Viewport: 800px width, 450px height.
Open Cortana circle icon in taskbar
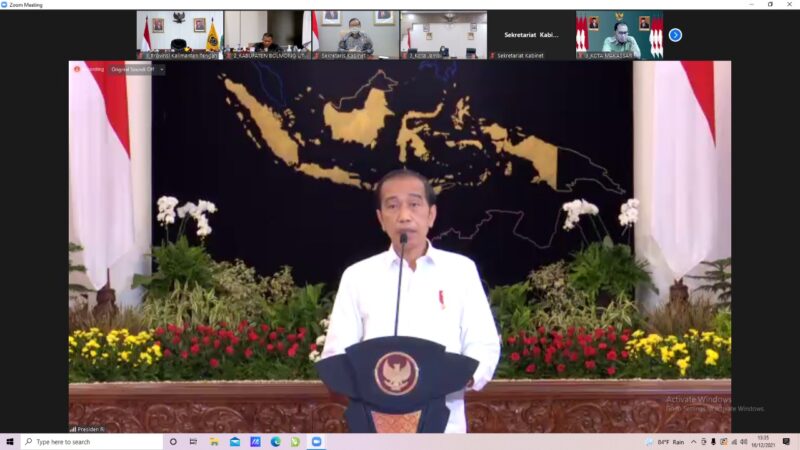pyautogui.click(x=173, y=441)
